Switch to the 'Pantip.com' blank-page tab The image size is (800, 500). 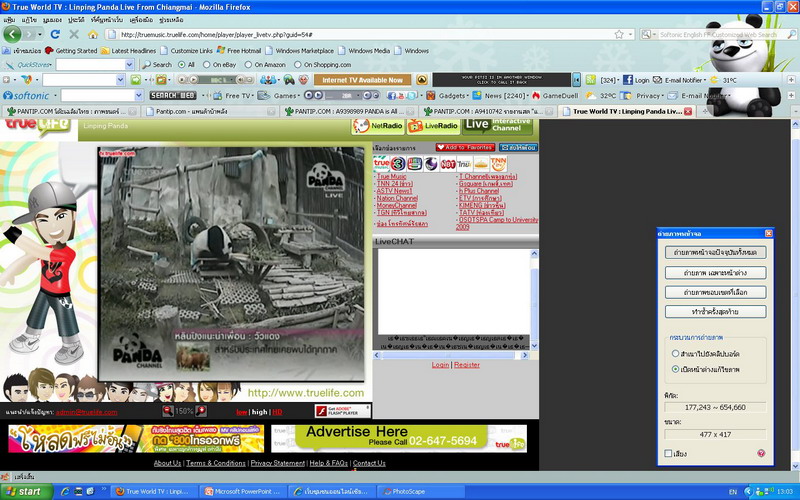(x=210, y=111)
